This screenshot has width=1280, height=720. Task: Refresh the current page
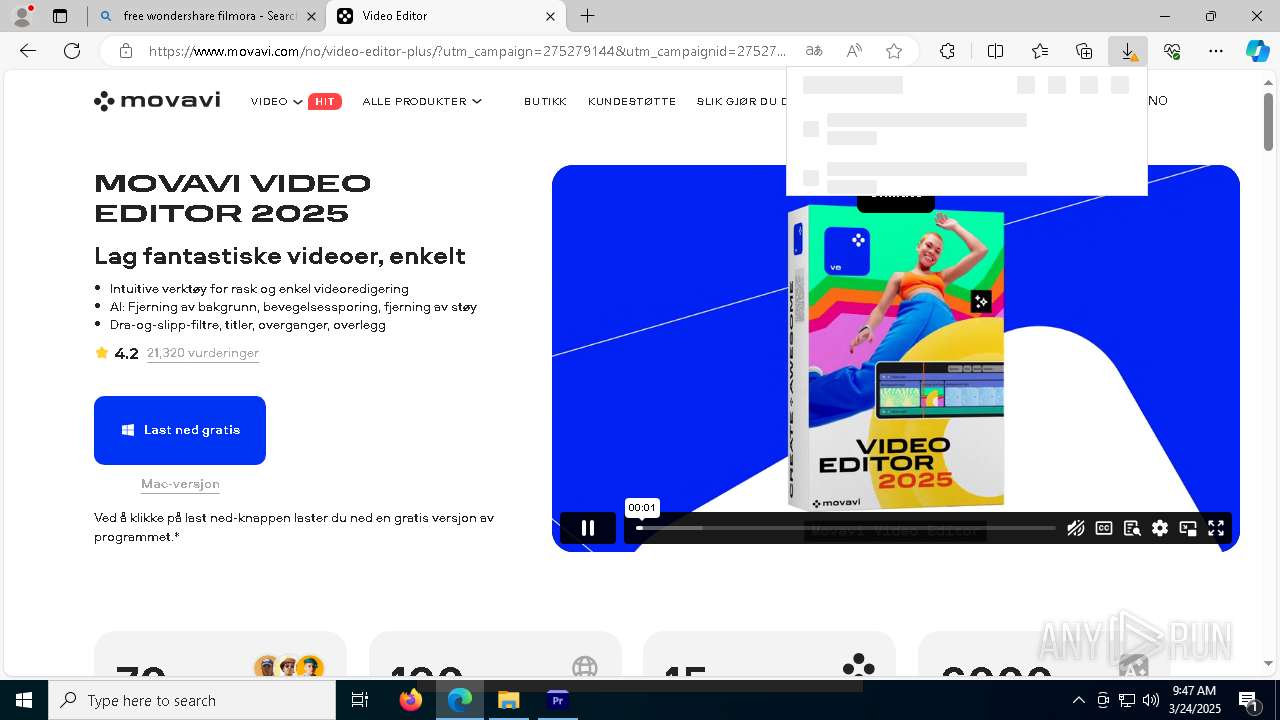[72, 51]
